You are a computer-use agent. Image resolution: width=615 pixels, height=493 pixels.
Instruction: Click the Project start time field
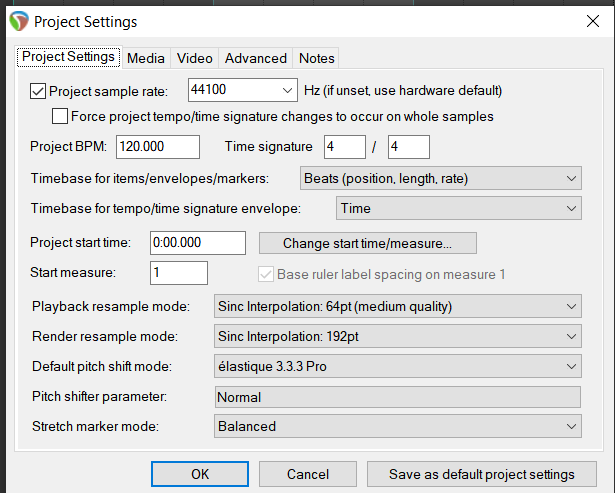[197, 243]
